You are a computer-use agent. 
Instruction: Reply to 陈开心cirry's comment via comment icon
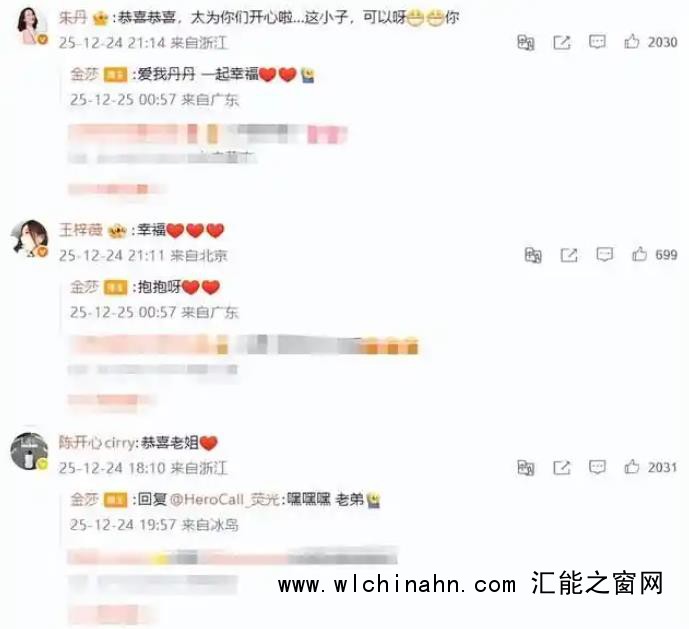[597, 467]
